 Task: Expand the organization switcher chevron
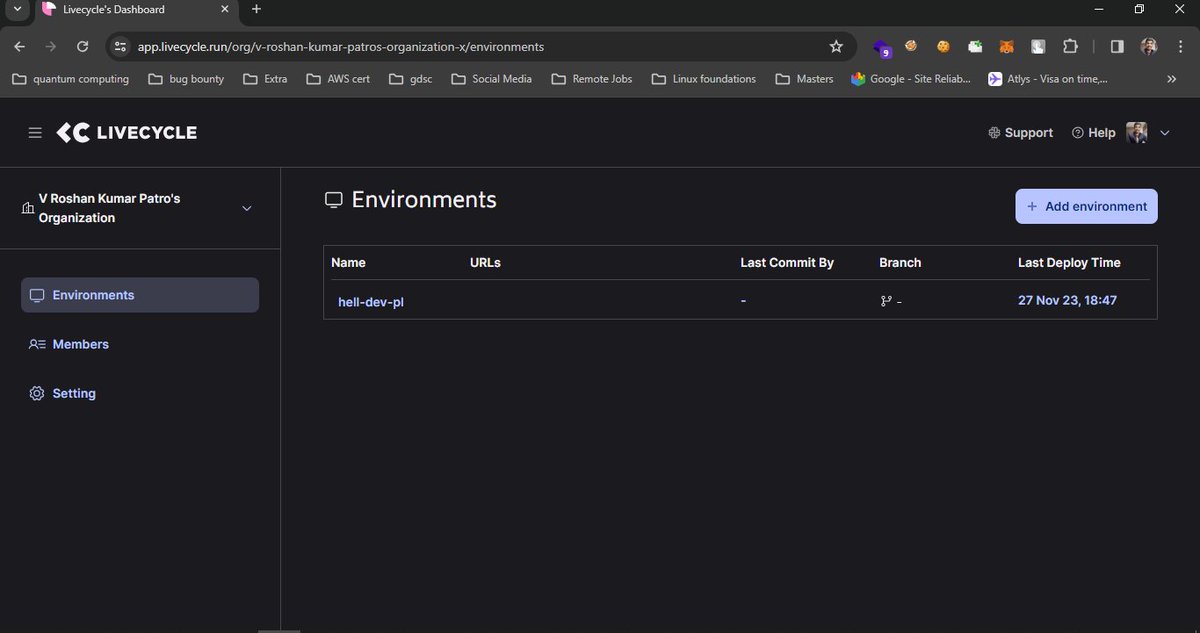point(247,208)
